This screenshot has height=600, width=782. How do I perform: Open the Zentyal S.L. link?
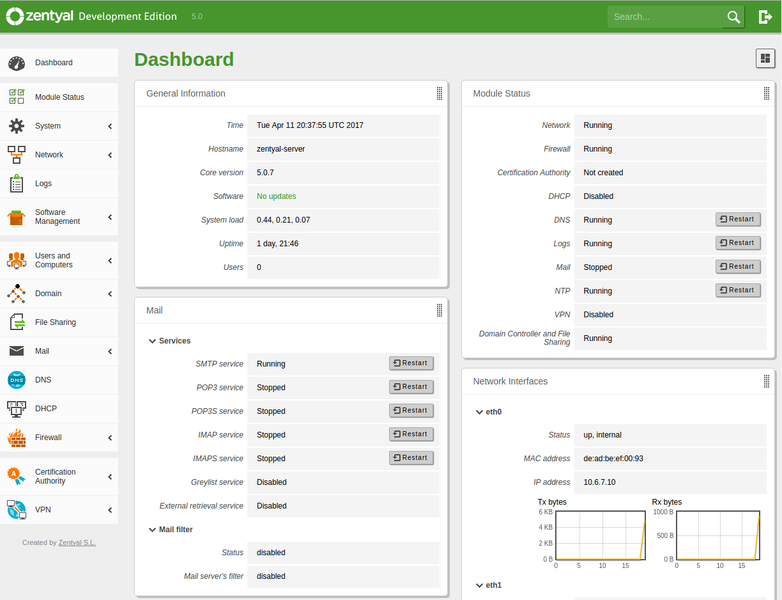pos(77,543)
